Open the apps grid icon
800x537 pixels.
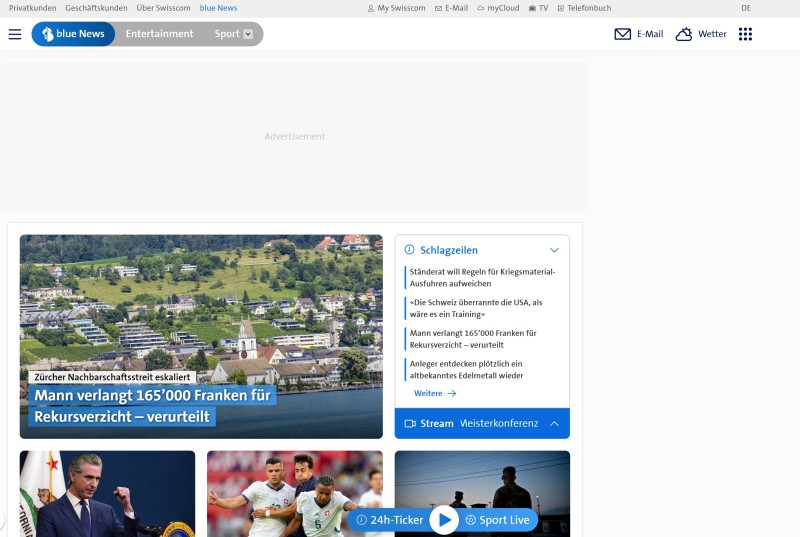point(745,34)
